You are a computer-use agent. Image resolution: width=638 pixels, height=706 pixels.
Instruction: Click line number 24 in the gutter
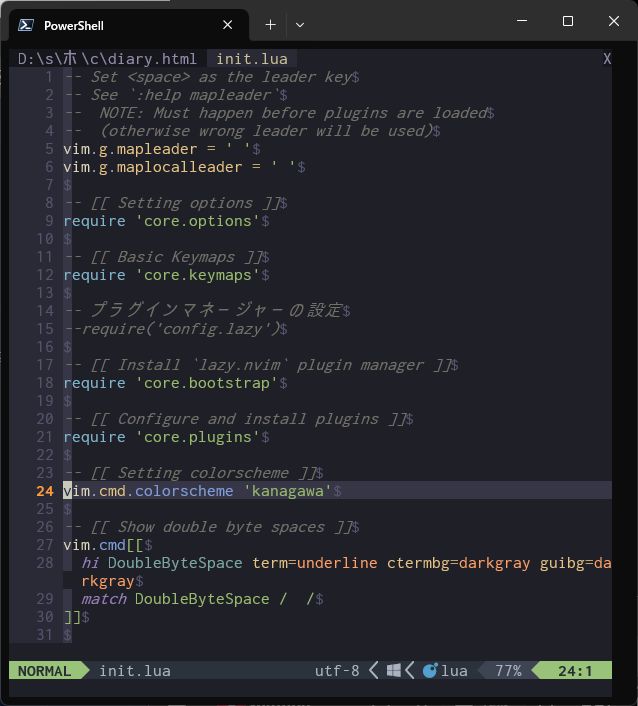click(44, 491)
